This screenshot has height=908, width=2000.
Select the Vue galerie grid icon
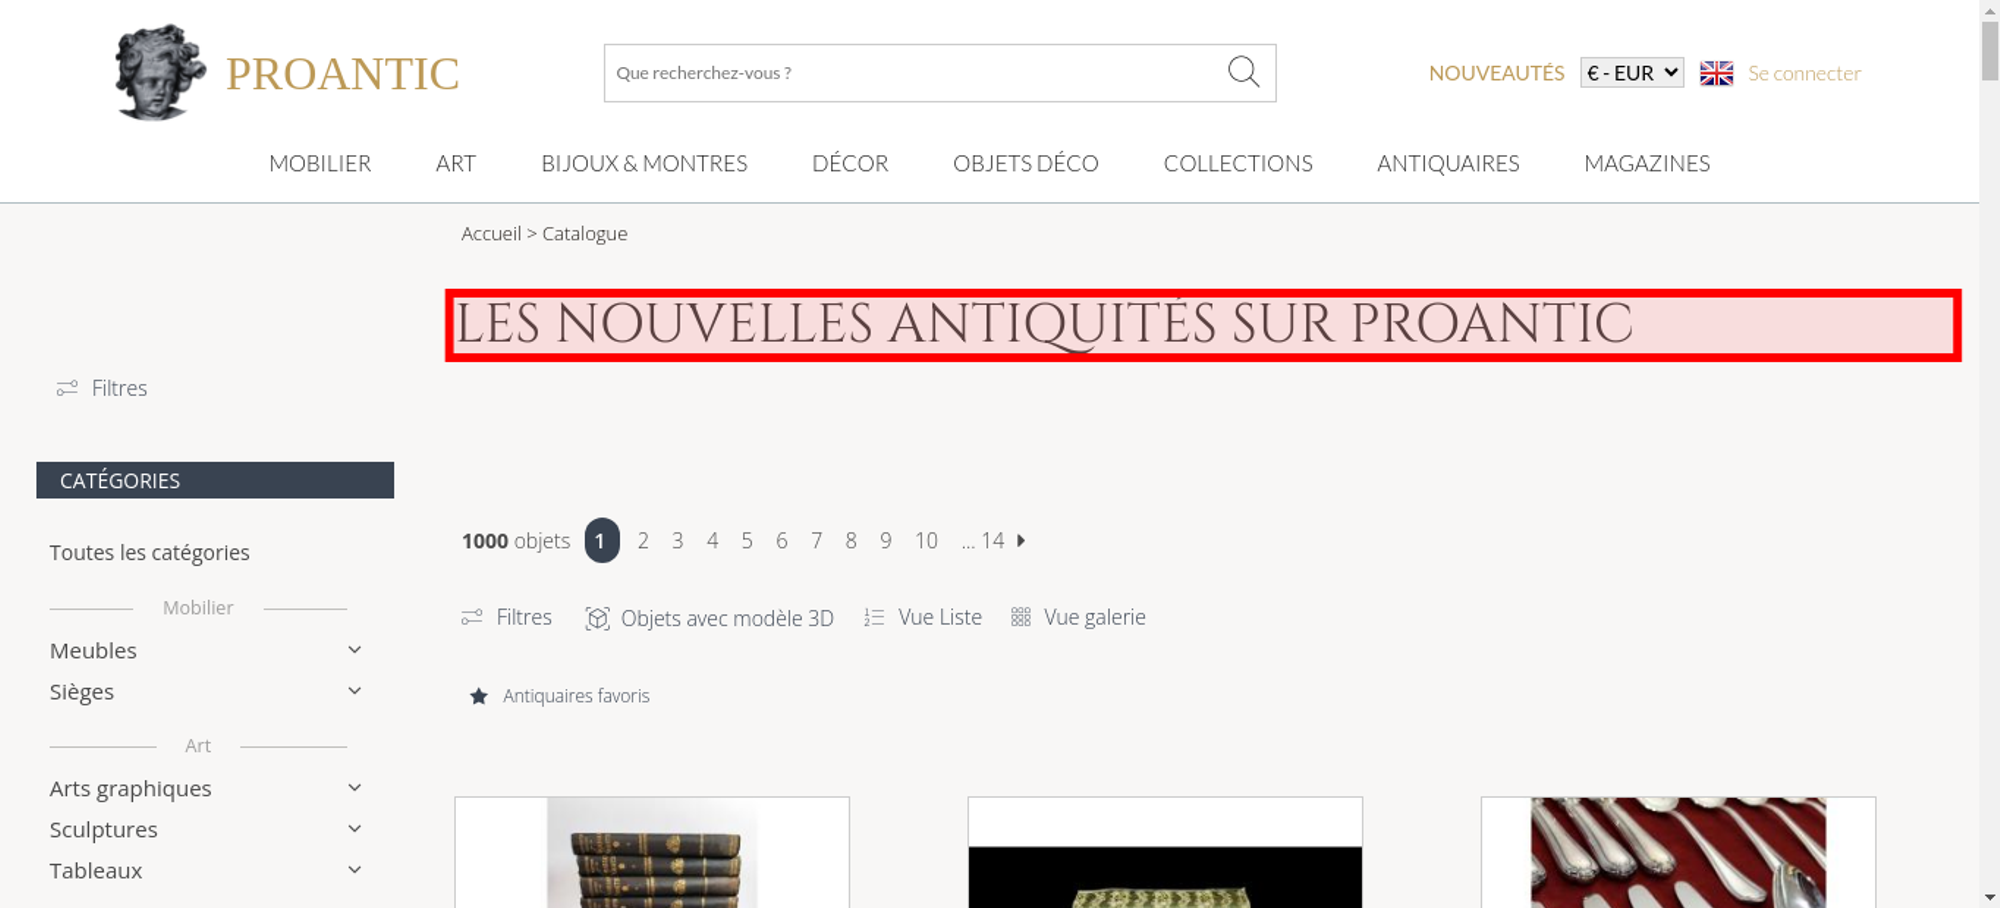tap(1020, 618)
